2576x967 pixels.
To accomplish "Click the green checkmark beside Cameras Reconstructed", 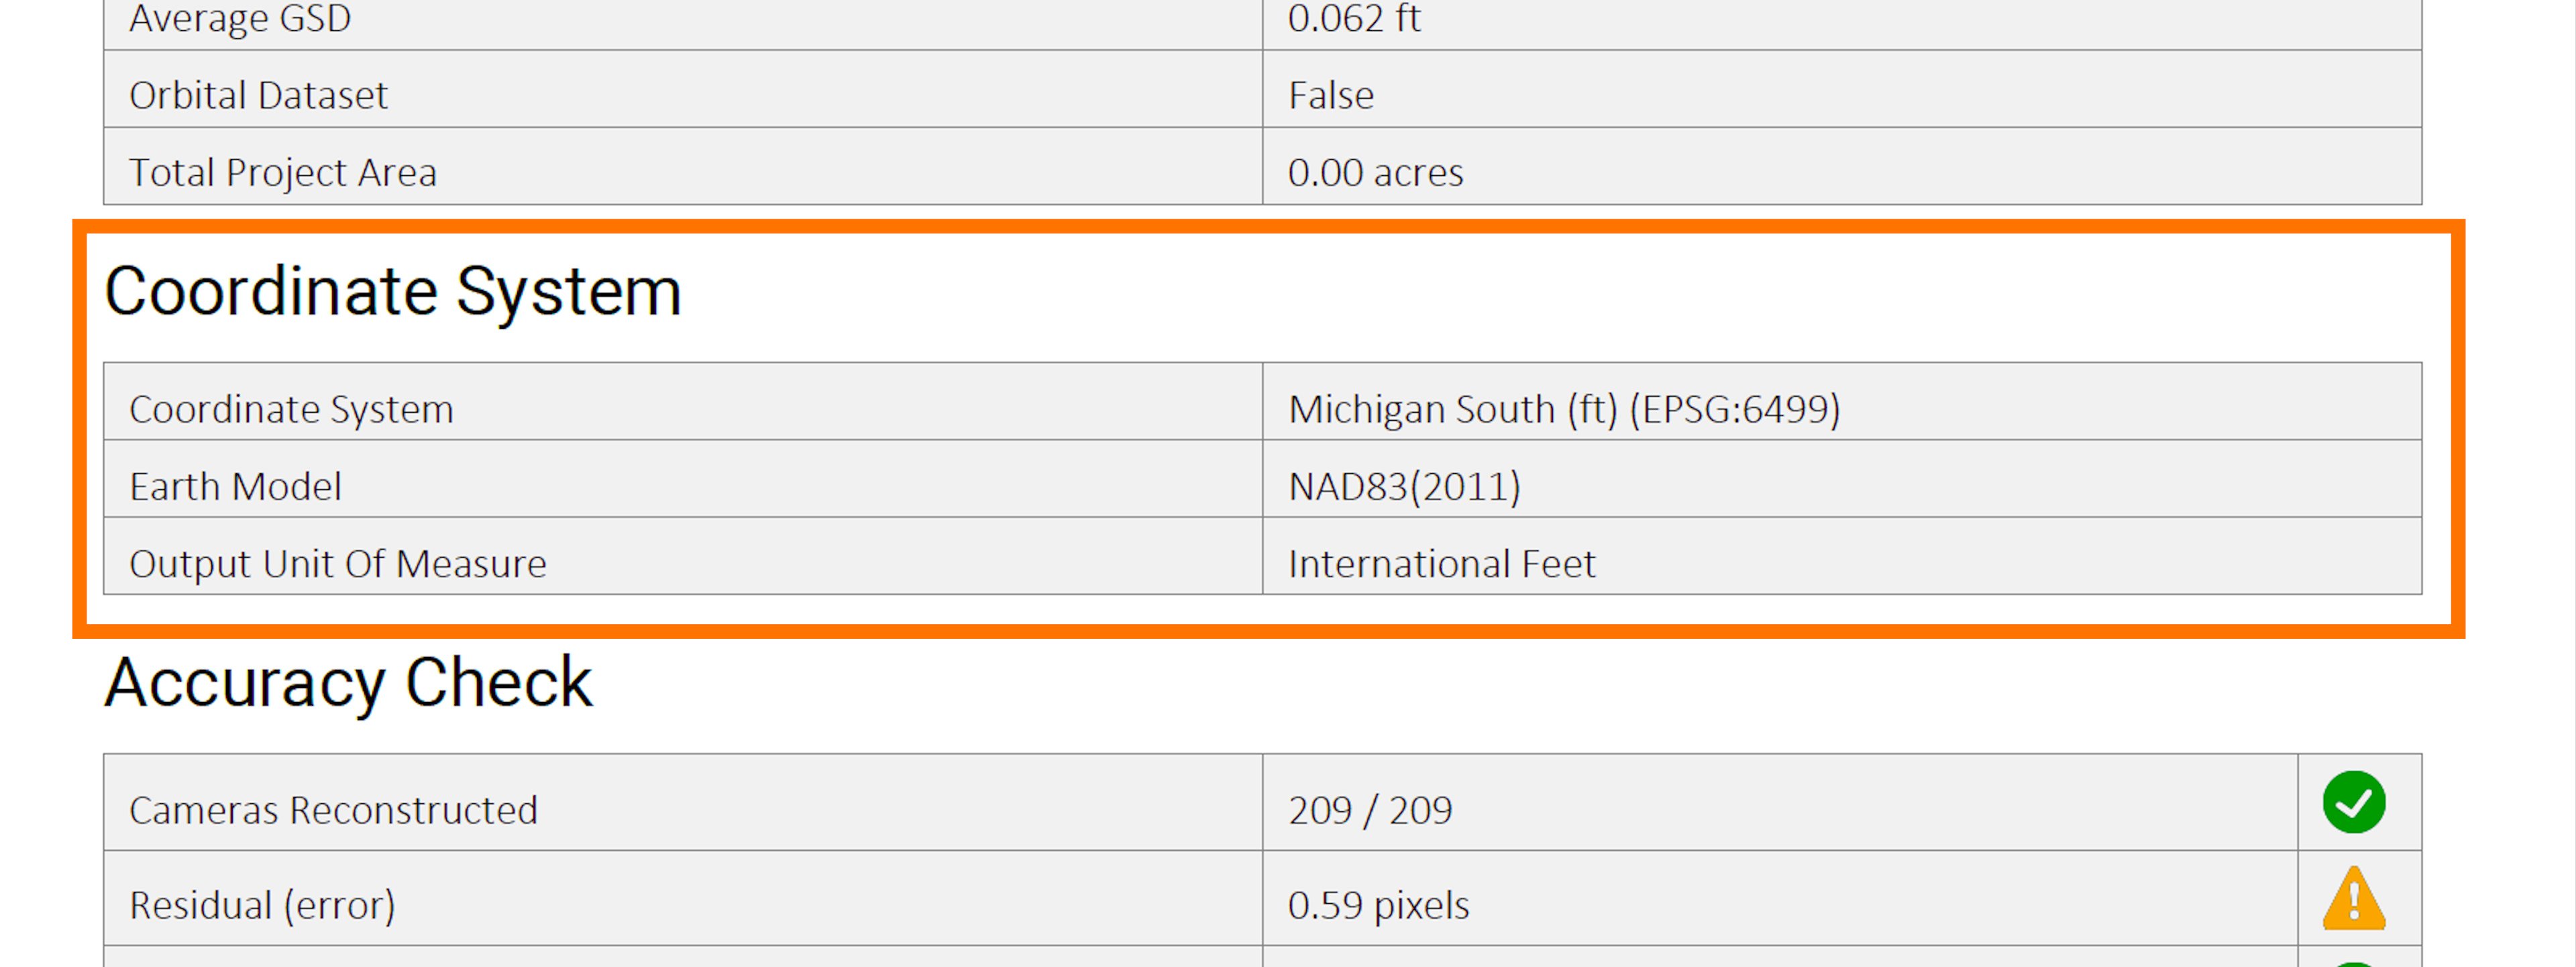I will [2353, 802].
